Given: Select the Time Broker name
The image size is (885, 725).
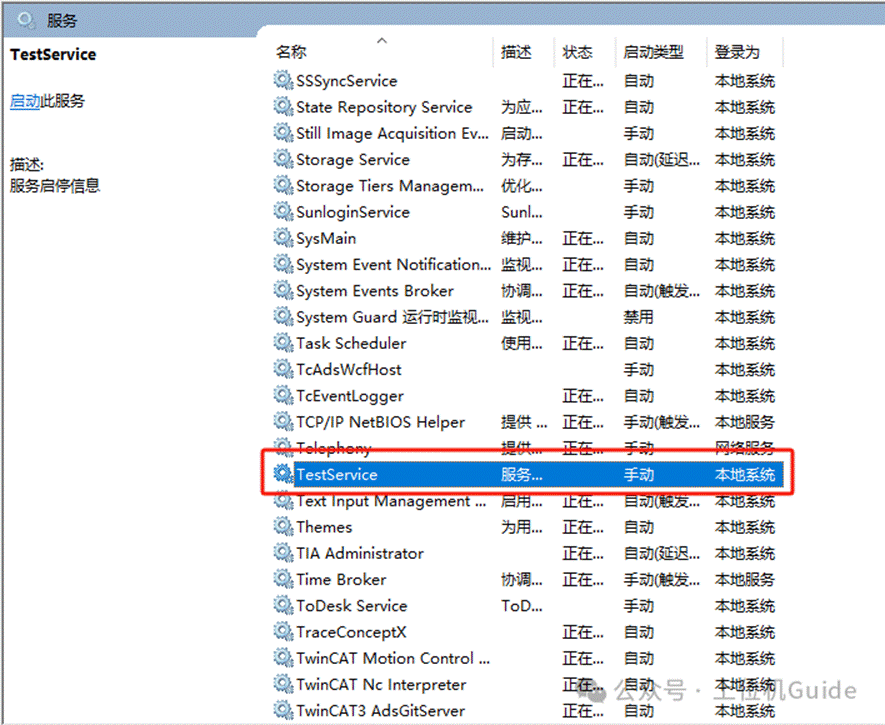Looking at the screenshot, I should [x=341, y=579].
